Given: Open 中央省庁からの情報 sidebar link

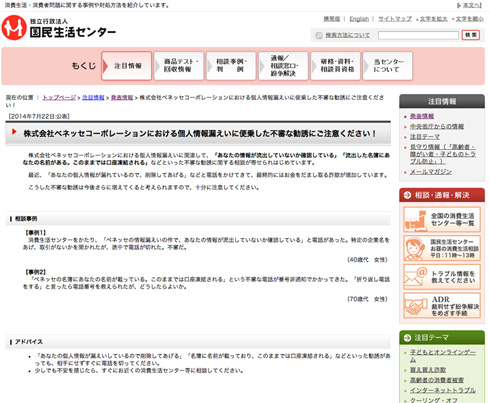Looking at the screenshot, I should click(437, 127).
